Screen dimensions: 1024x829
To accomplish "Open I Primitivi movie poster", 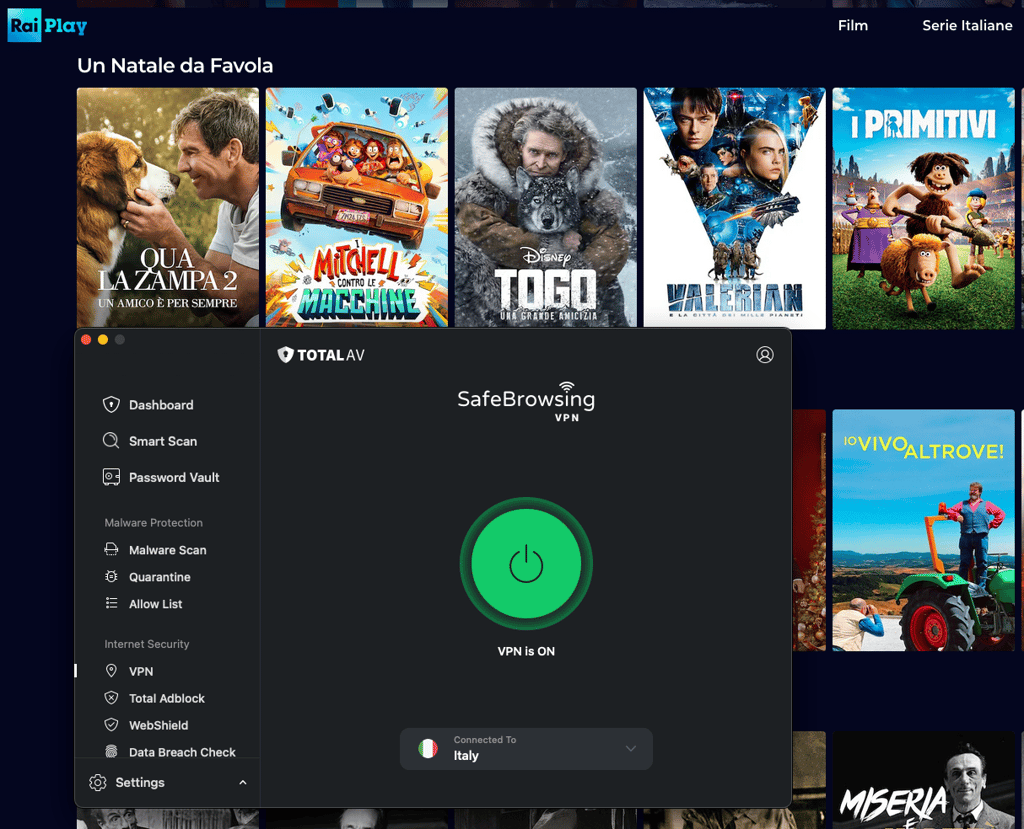I will [923, 208].
